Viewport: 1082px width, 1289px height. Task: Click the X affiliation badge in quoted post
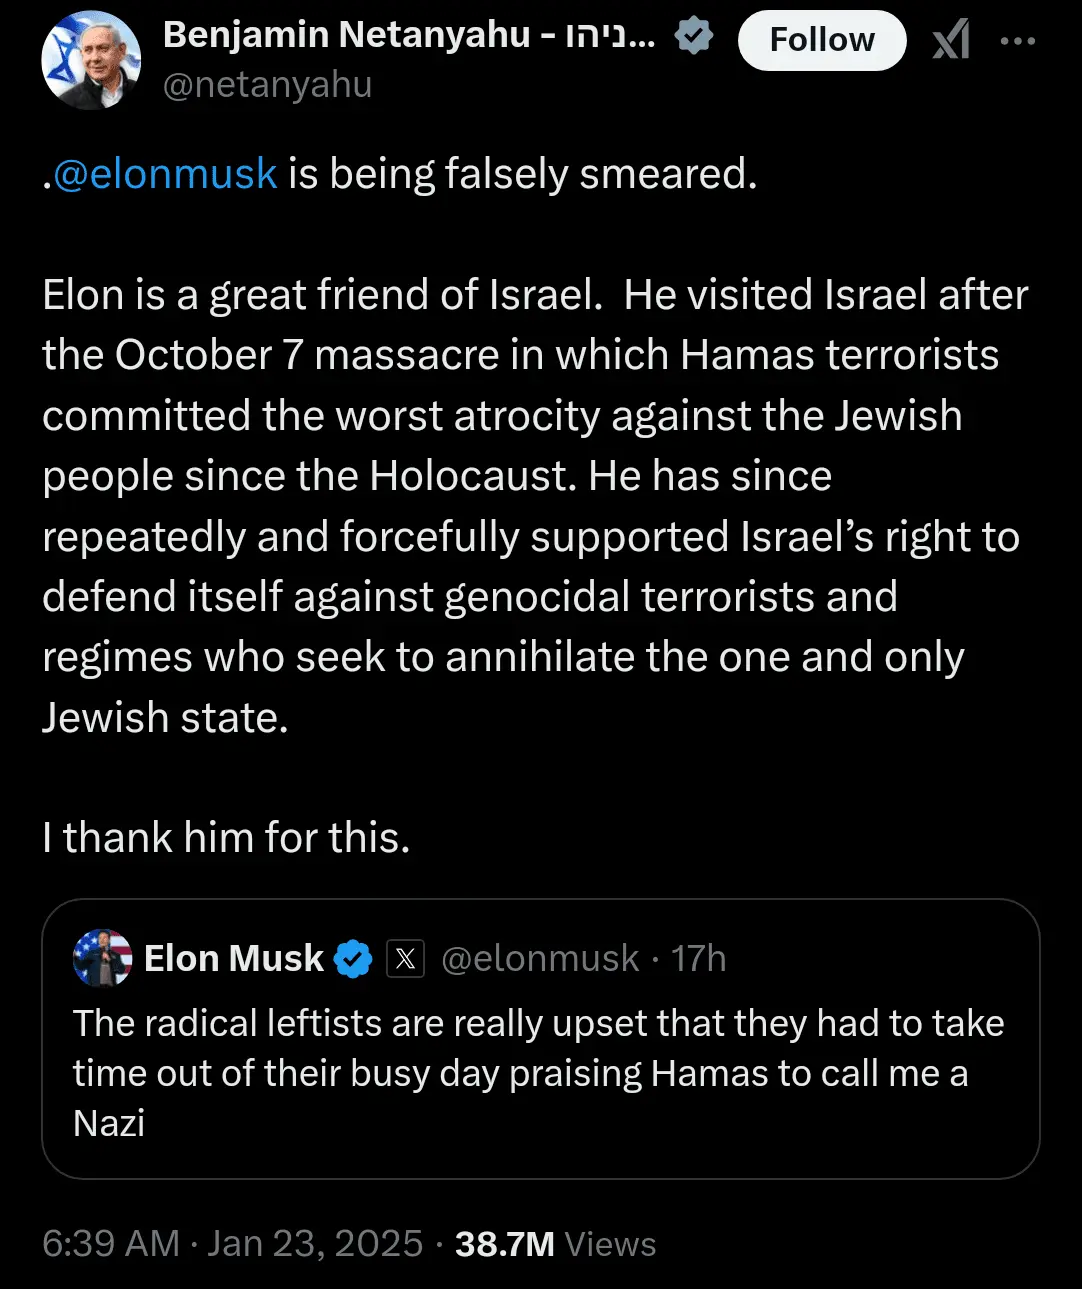405,959
